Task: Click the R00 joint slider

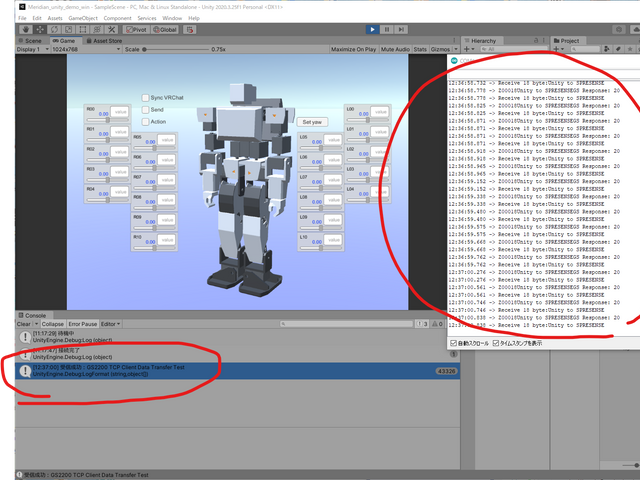Action: point(108,122)
